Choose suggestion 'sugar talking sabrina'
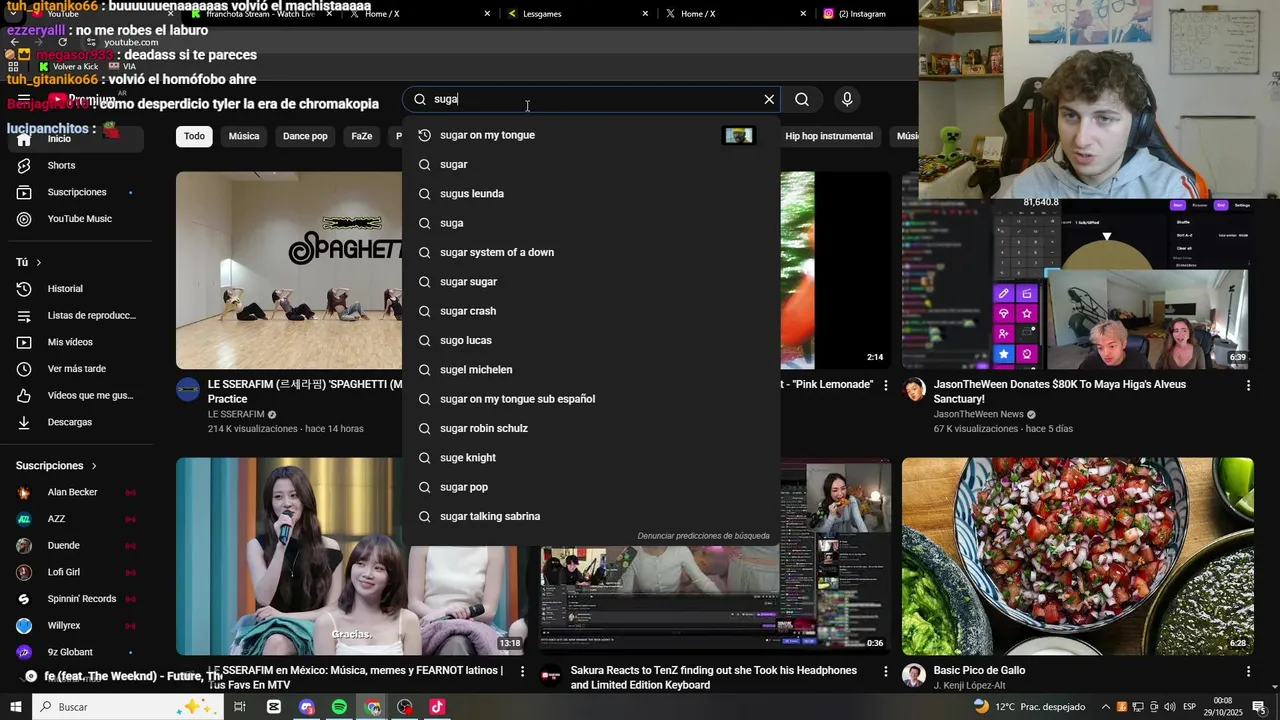This screenshot has width=1280, height=720. (x=591, y=517)
